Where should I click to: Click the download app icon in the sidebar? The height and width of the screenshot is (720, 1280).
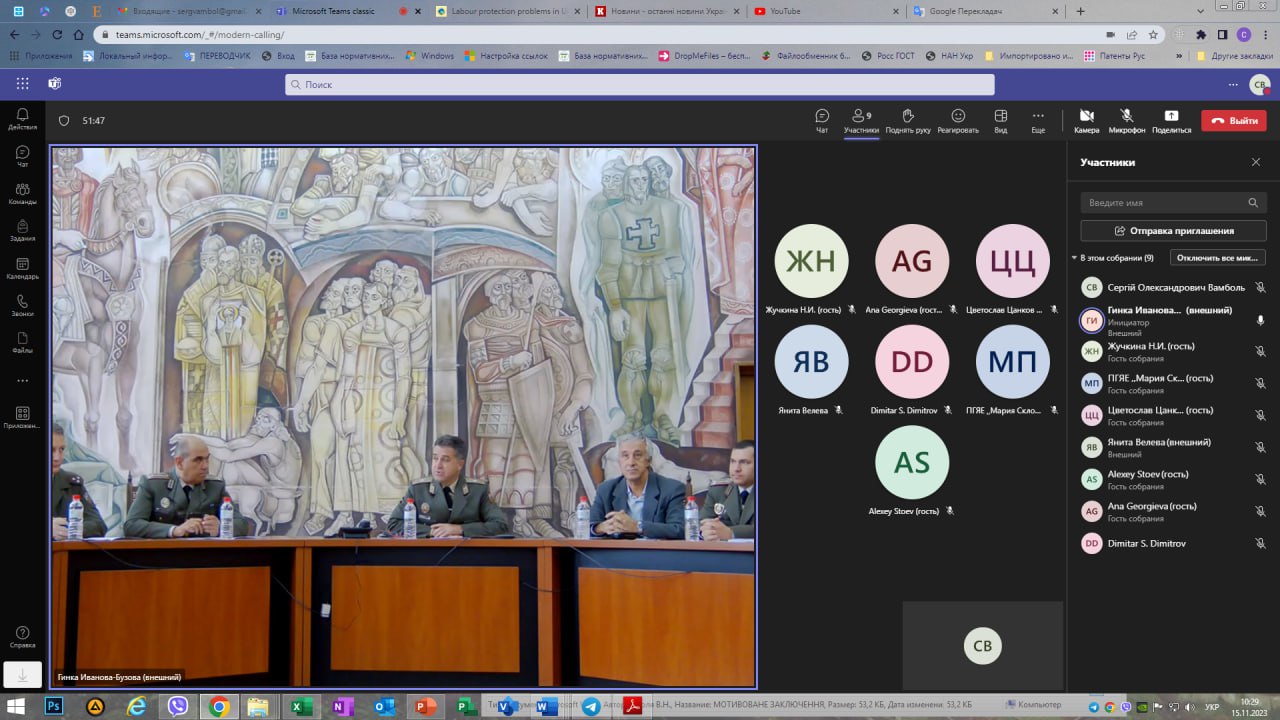(x=22, y=675)
